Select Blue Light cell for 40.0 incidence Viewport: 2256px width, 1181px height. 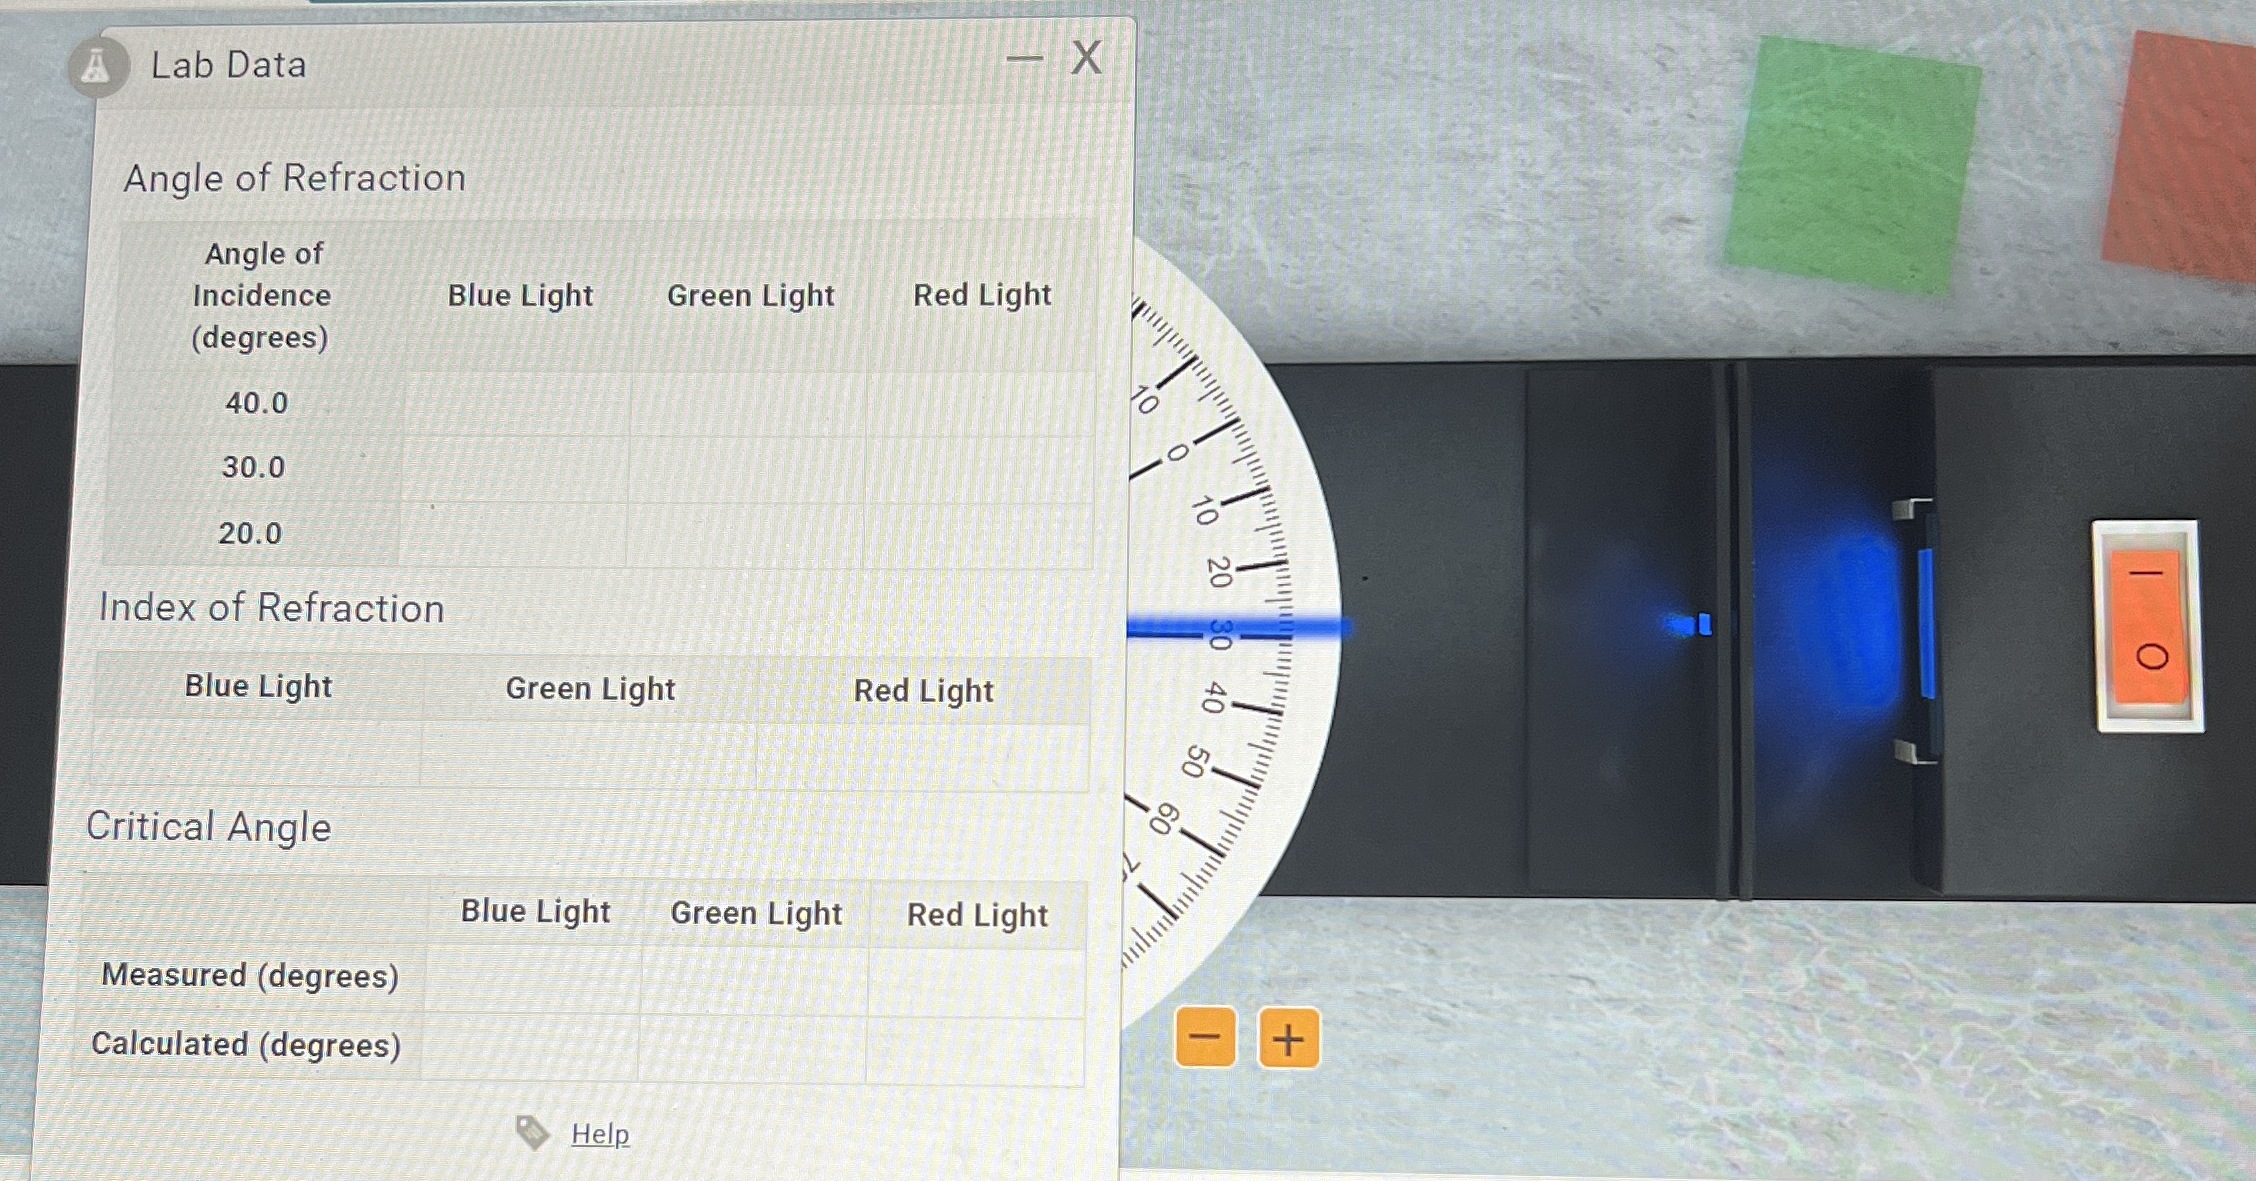[x=517, y=404]
